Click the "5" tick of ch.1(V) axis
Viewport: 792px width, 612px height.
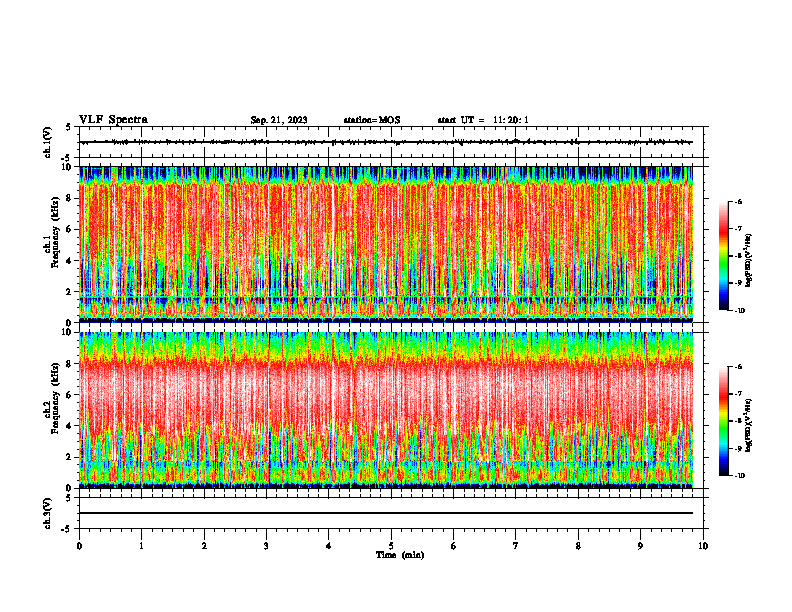pos(69,127)
